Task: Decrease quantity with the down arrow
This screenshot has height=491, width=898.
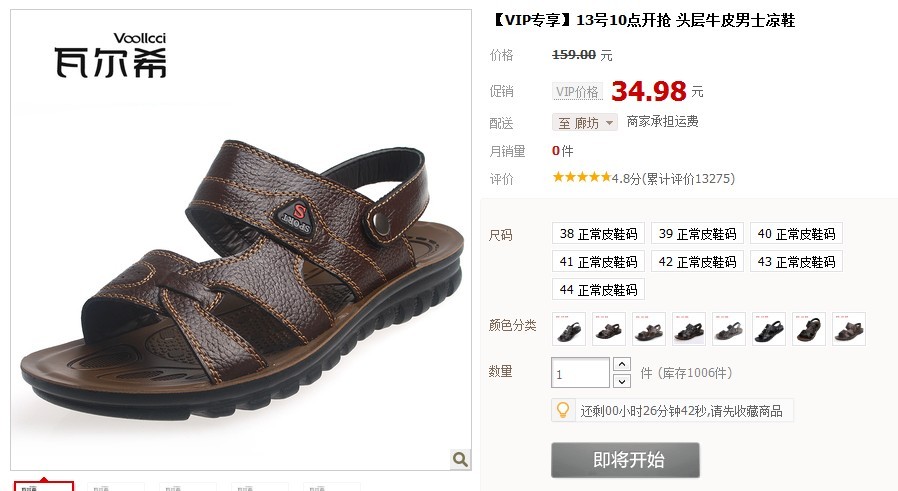Action: click(622, 381)
